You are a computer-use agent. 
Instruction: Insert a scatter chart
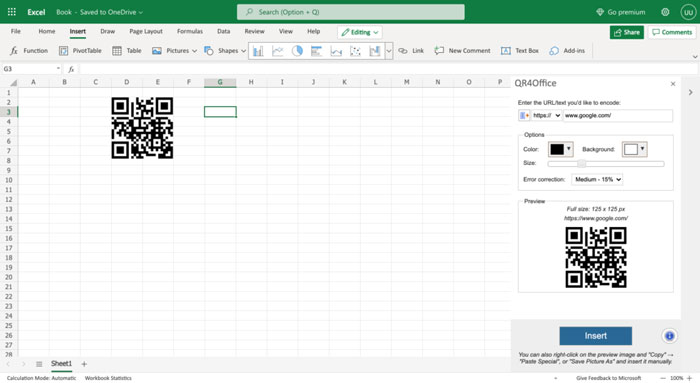click(355, 51)
